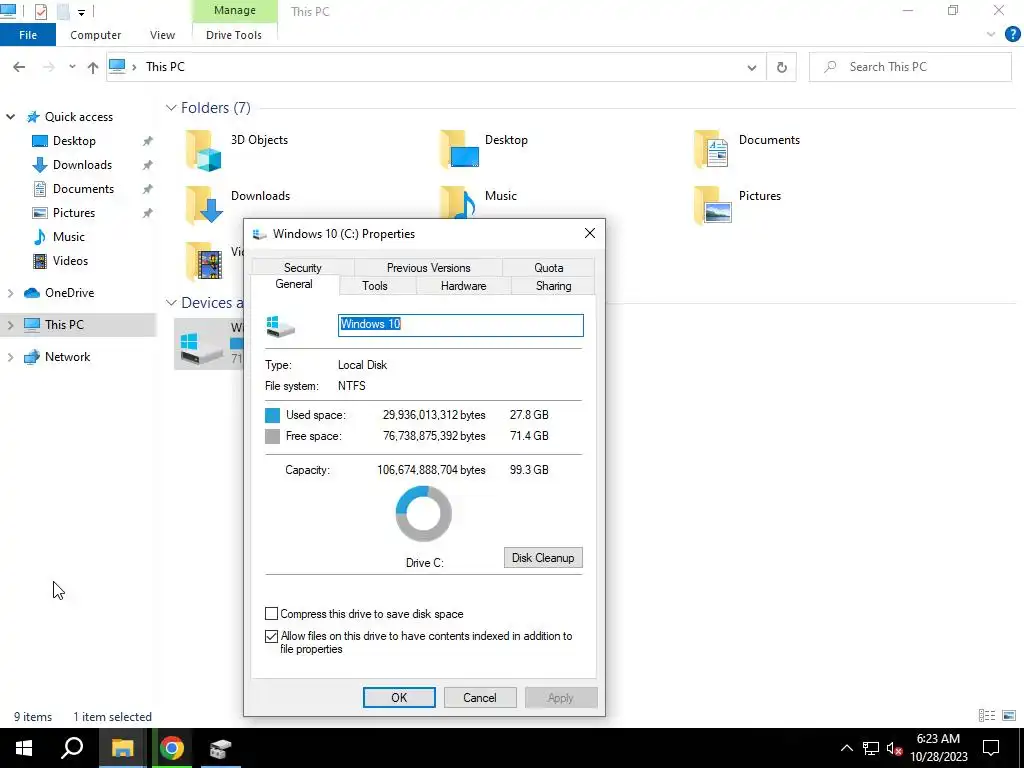This screenshot has height=768, width=1024.
Task: Enable Compress this drive checkbox
Action: (x=271, y=614)
